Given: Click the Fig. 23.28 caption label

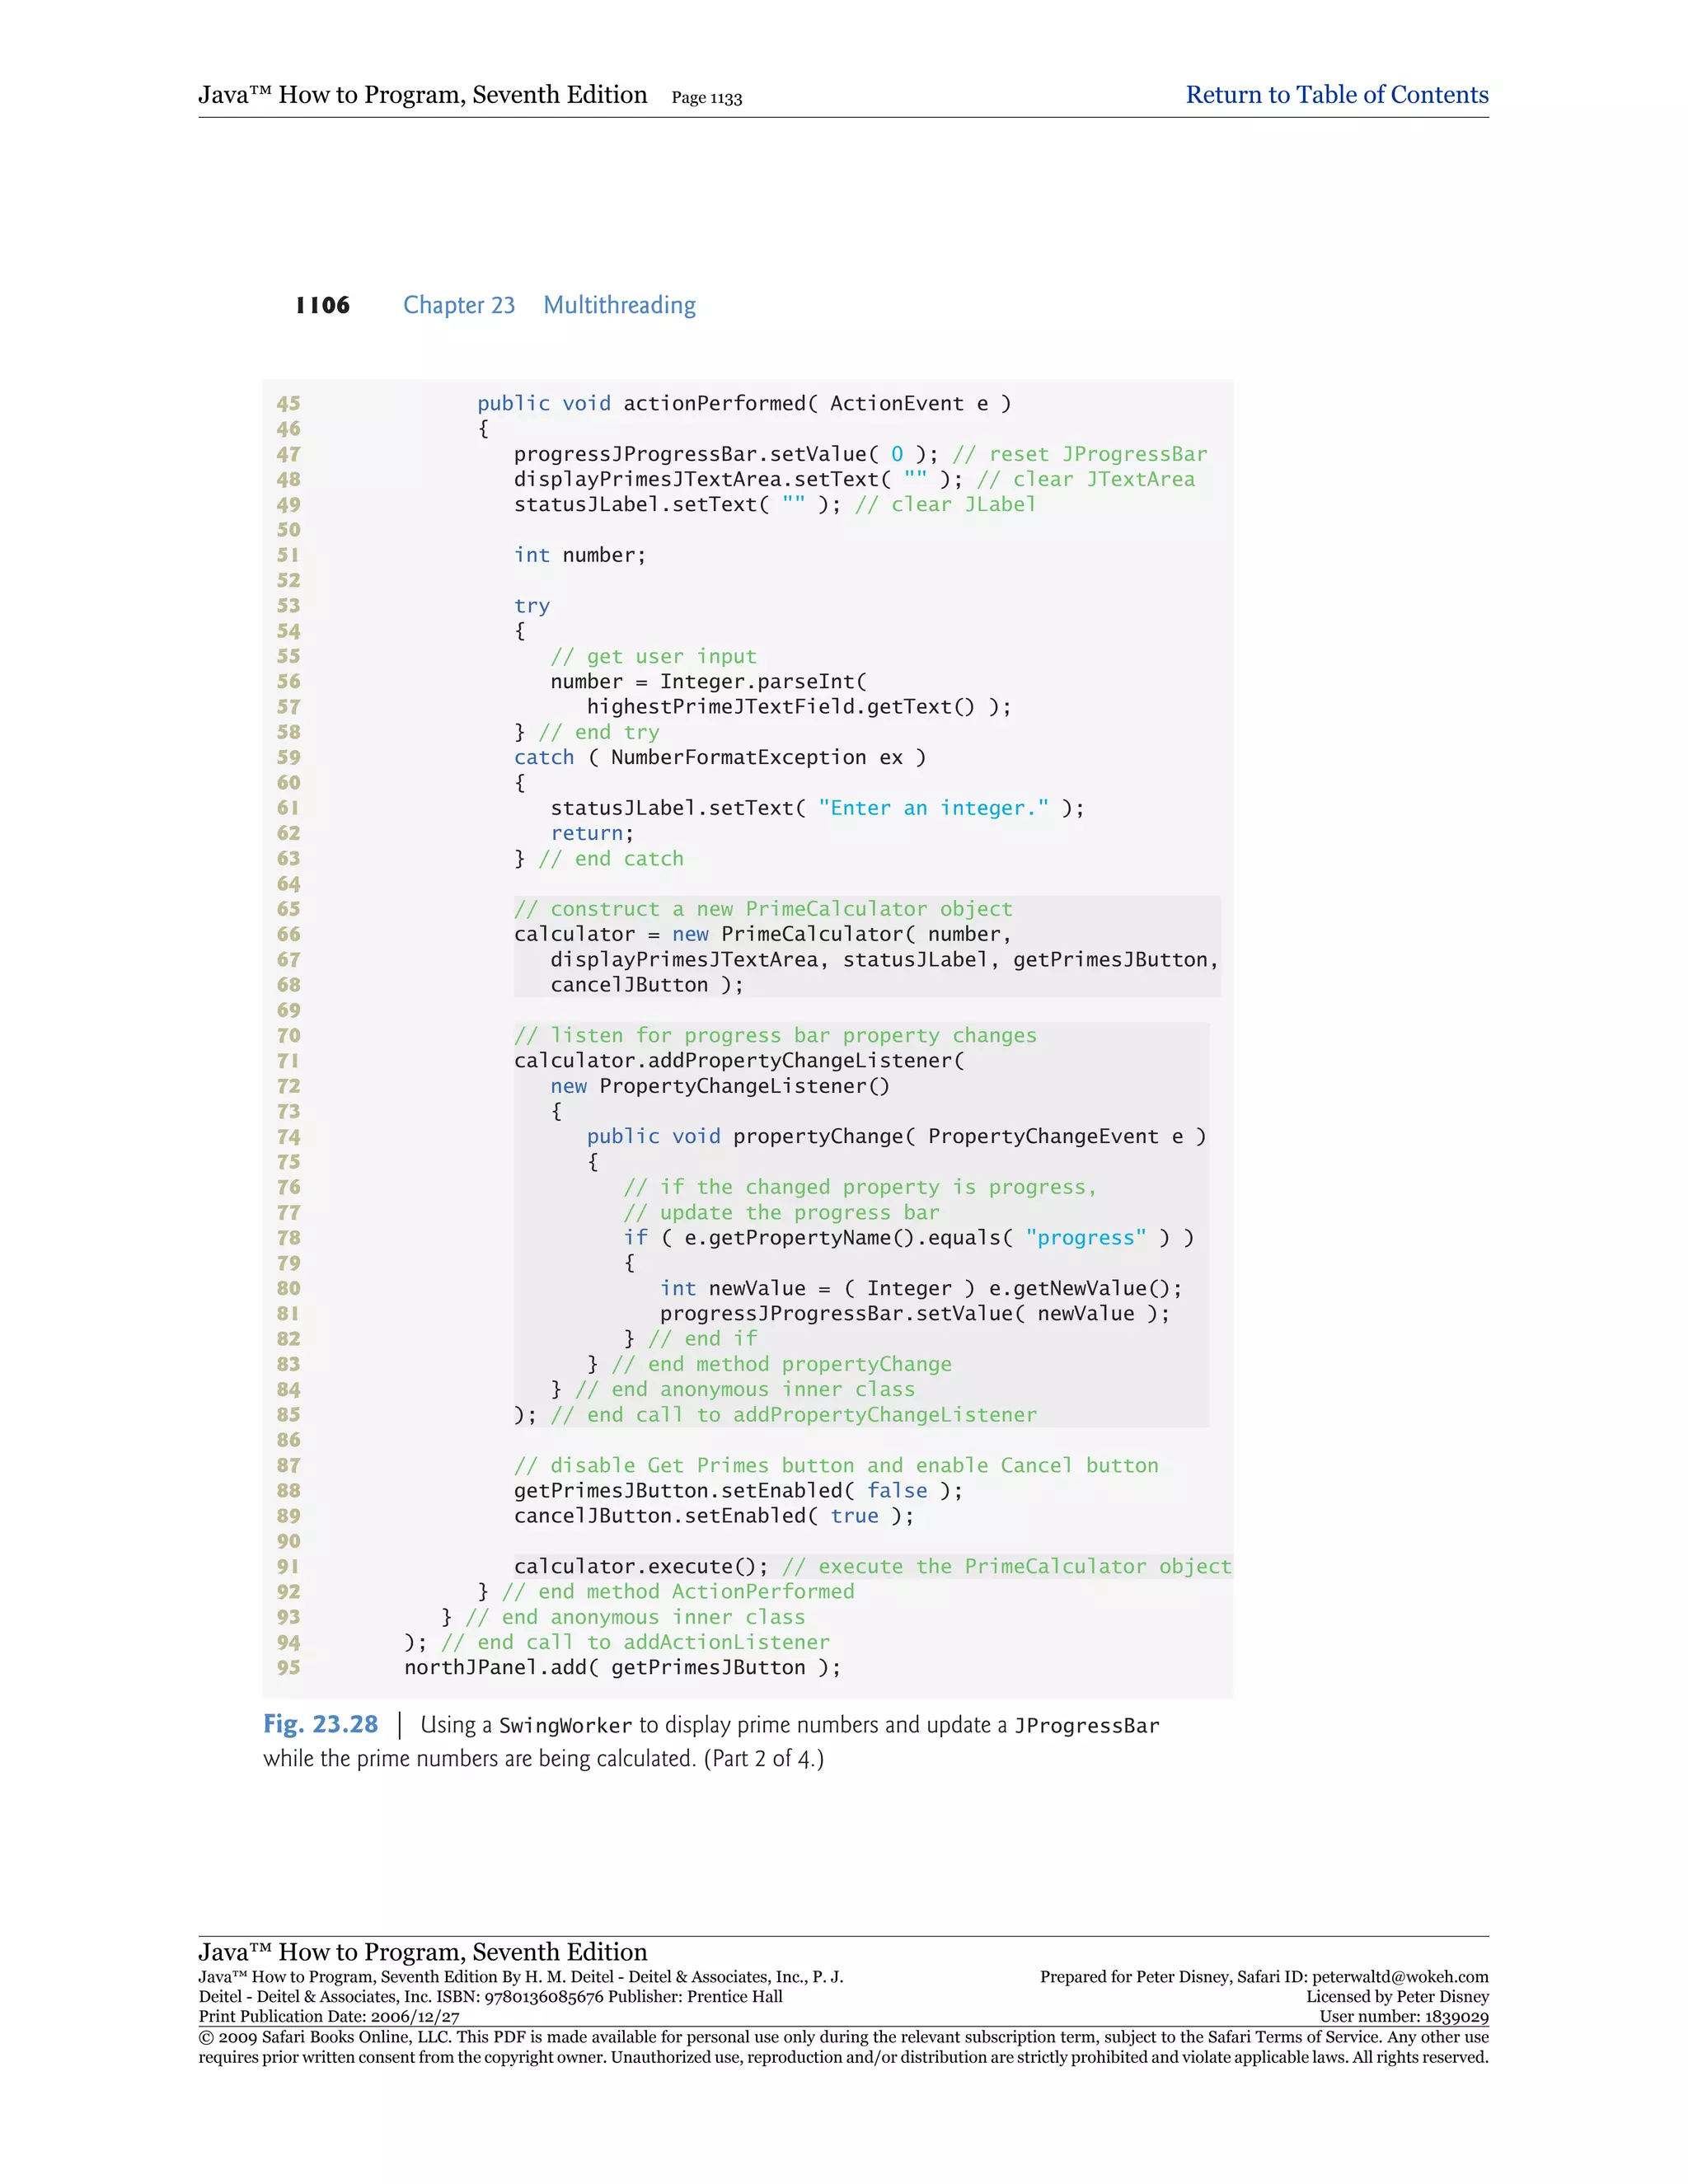Looking at the screenshot, I should click(x=320, y=1724).
